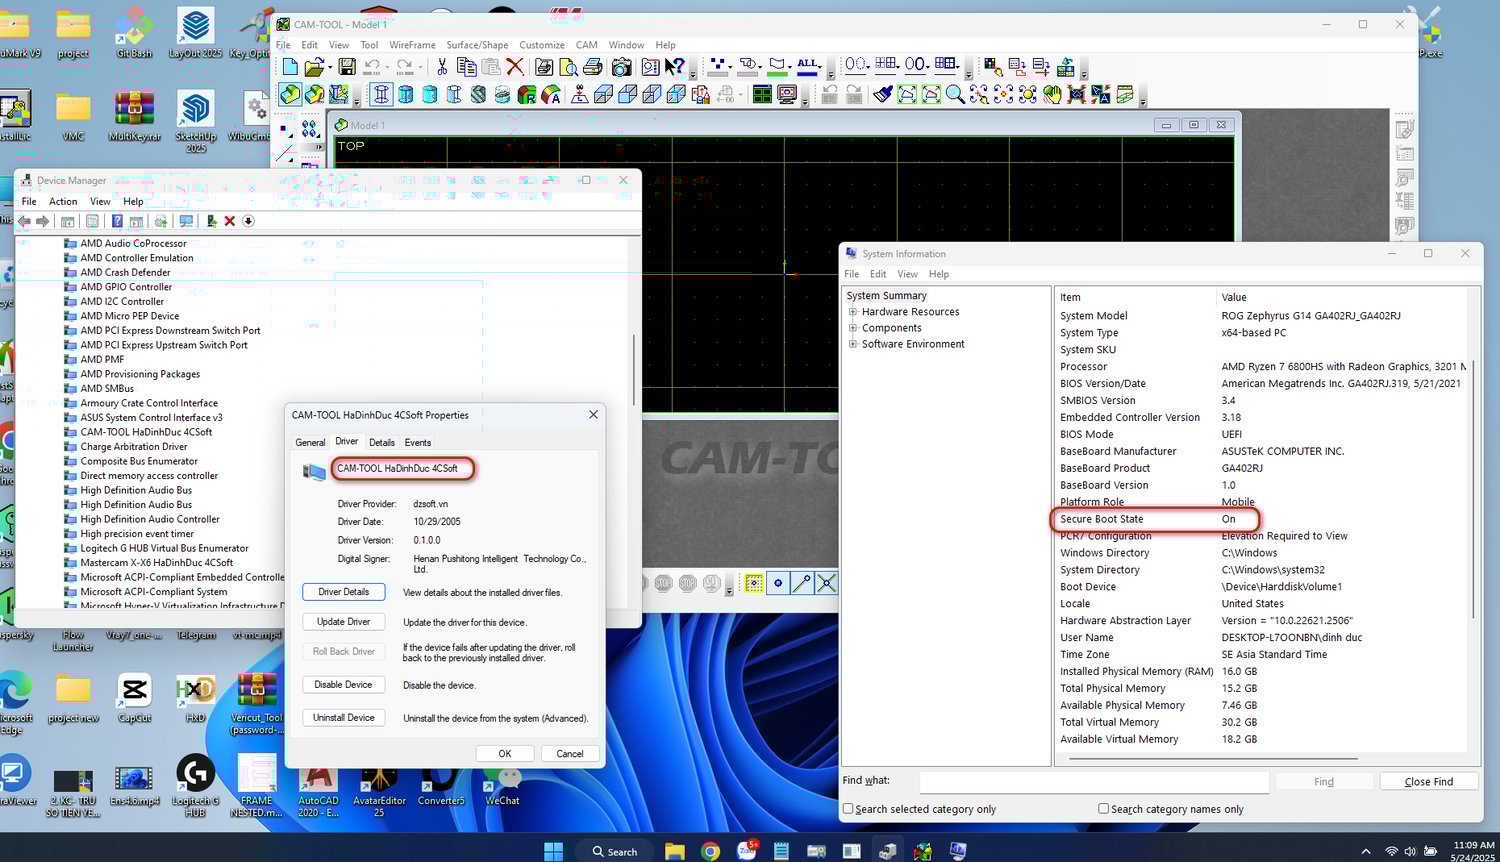Click the monitor display settings icon
1500x862 pixels.
coord(787,95)
